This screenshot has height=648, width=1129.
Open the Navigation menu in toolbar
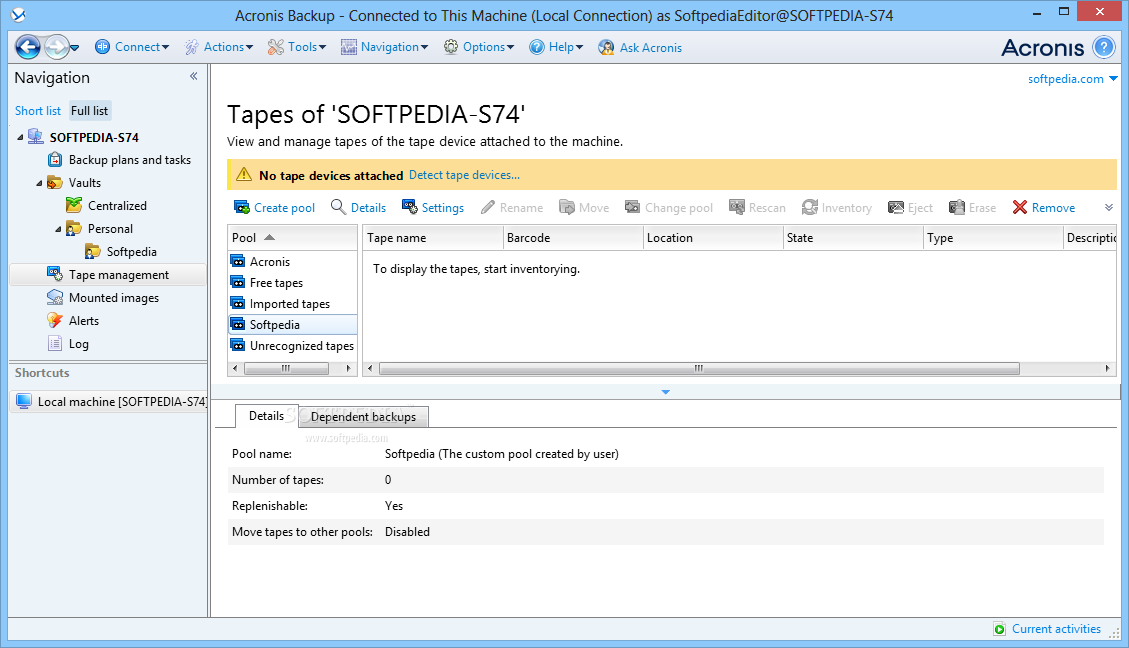pos(384,47)
